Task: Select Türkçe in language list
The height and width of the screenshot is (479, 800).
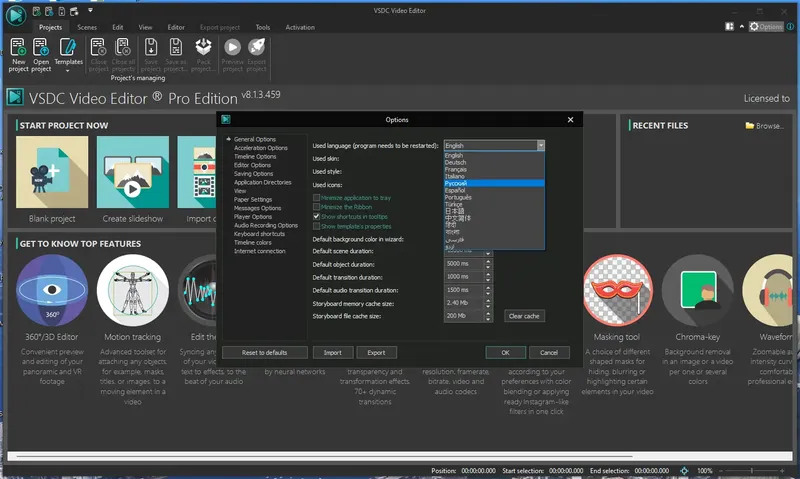Action: click(x=494, y=204)
